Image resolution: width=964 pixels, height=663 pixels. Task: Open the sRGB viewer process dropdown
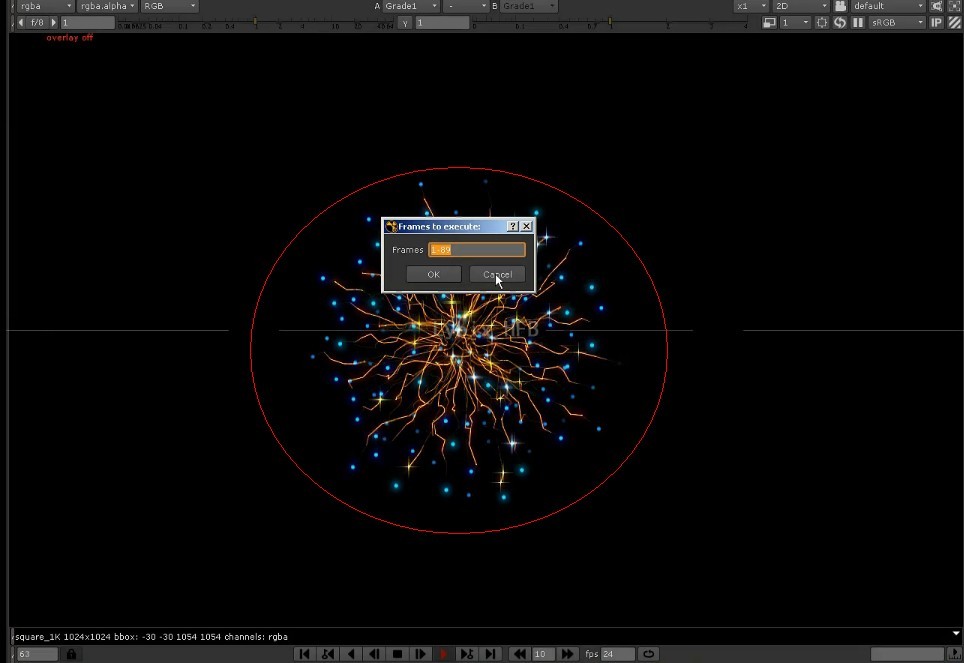897,22
